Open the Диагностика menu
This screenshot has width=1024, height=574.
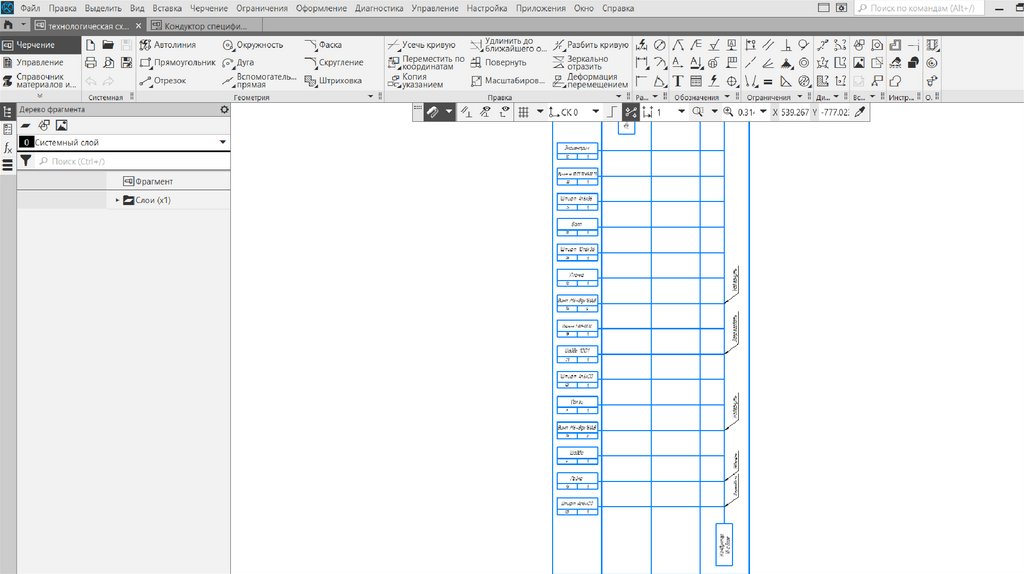(379, 8)
